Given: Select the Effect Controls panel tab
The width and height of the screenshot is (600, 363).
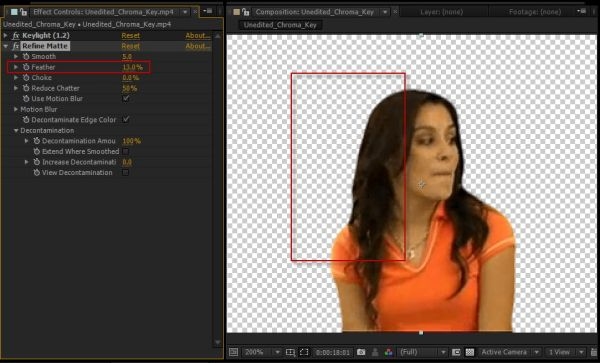Looking at the screenshot, I should pyautogui.click(x=103, y=12).
